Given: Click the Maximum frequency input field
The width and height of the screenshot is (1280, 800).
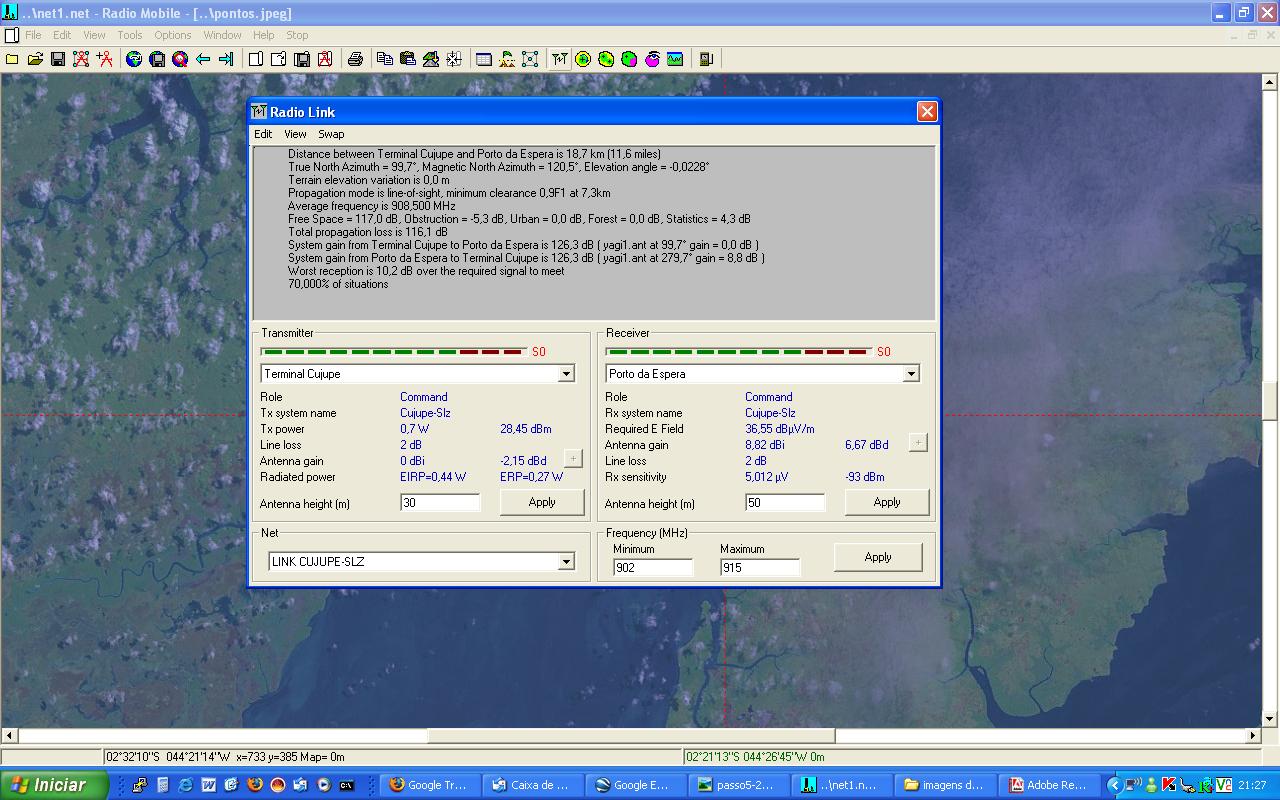Looking at the screenshot, I should pyautogui.click(x=759, y=568).
